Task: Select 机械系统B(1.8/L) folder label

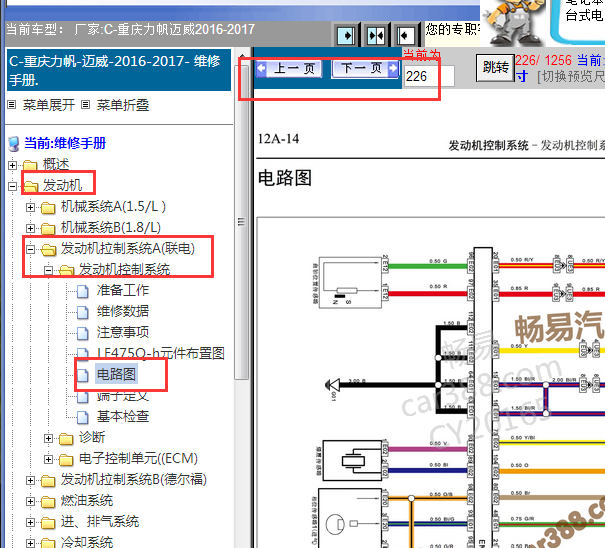Action: click(x=111, y=227)
